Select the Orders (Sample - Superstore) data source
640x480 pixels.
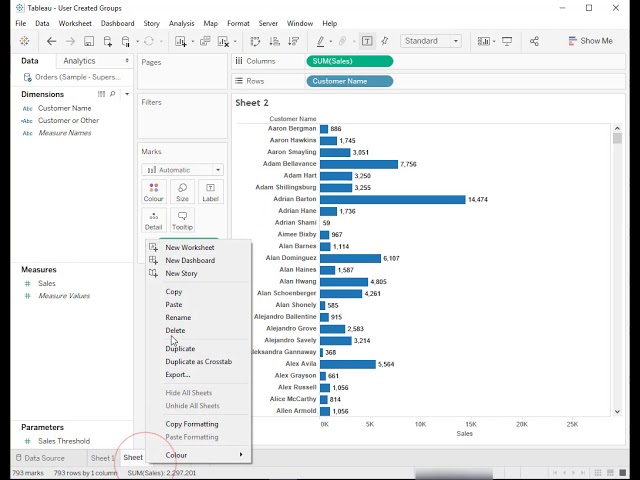[x=72, y=77]
